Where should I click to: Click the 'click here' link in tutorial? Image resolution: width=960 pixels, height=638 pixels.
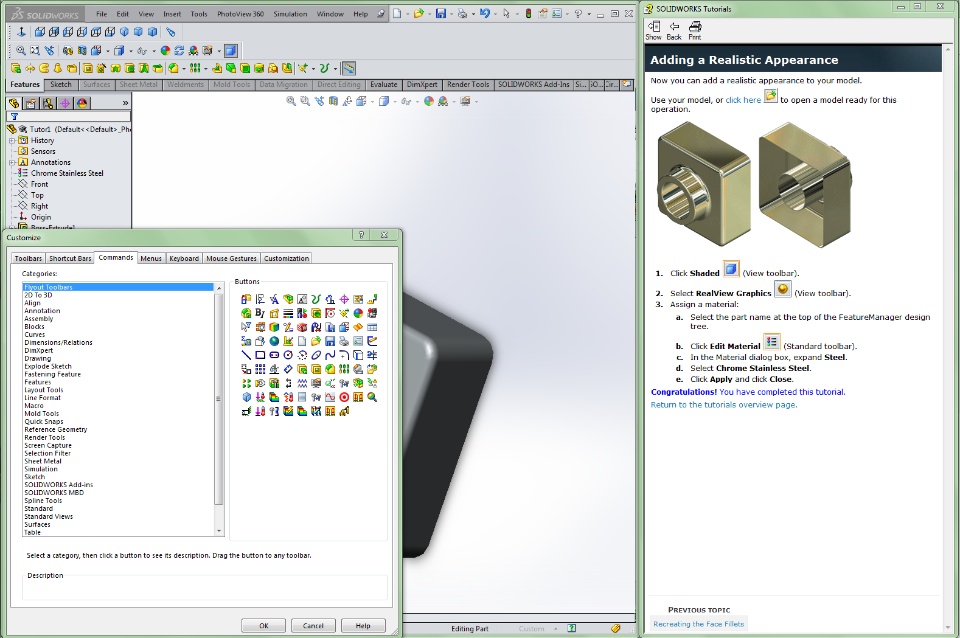[743, 100]
